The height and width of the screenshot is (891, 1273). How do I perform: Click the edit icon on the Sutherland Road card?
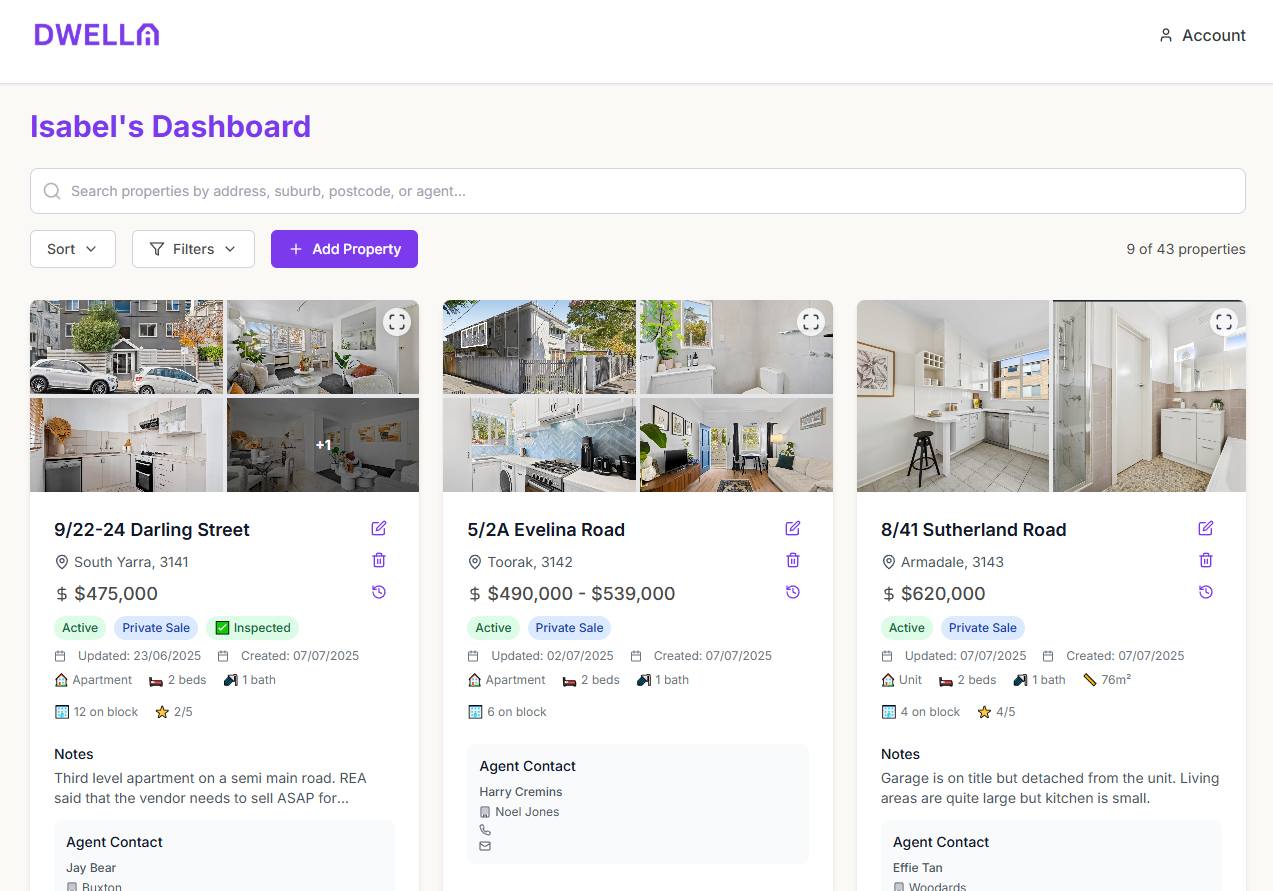1205,528
